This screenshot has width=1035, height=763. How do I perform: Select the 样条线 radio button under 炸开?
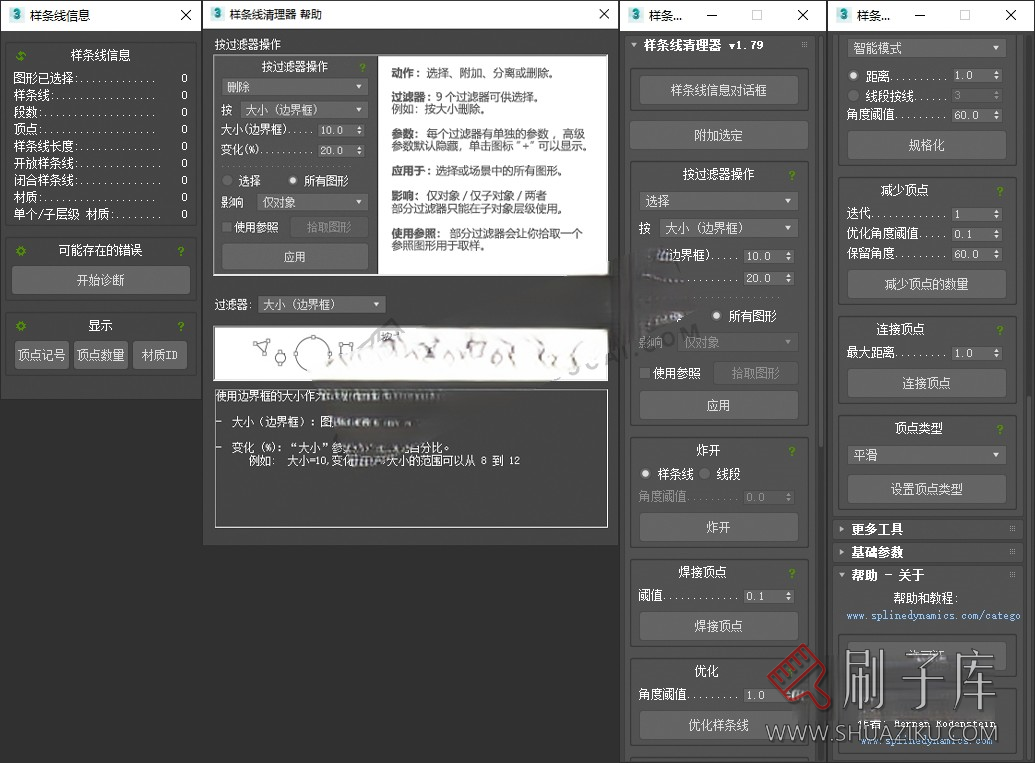[x=646, y=474]
